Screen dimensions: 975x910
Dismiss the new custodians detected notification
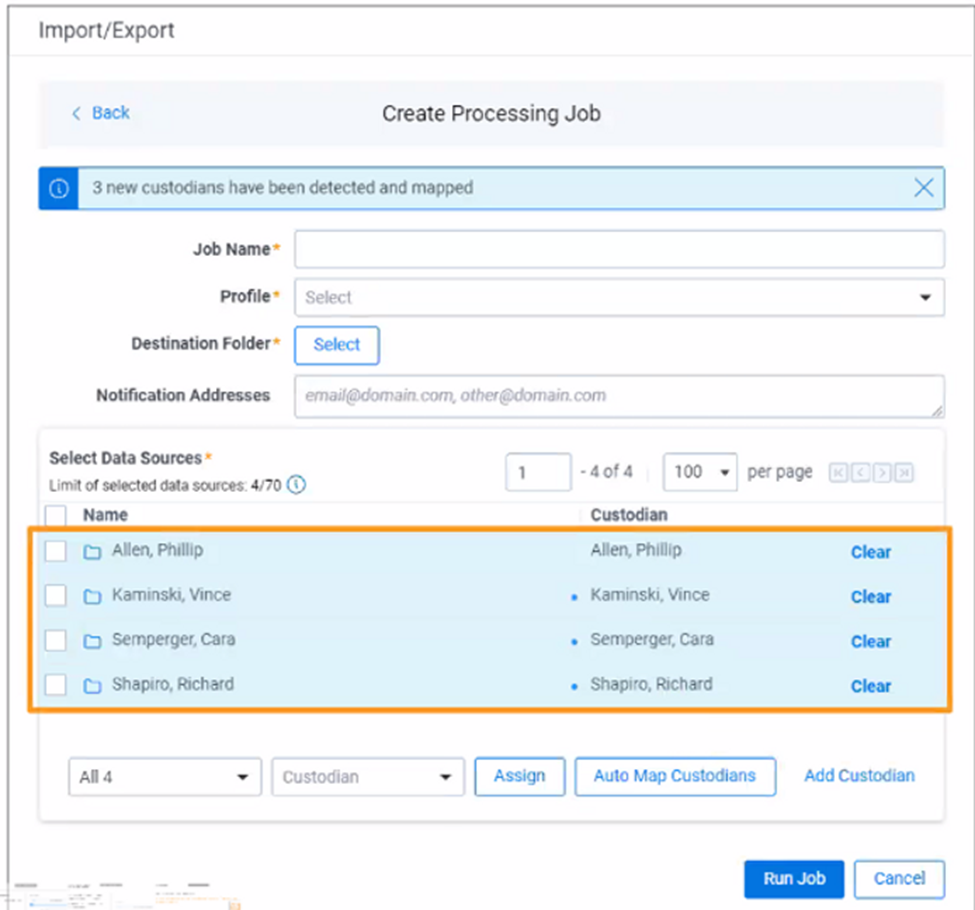923,188
